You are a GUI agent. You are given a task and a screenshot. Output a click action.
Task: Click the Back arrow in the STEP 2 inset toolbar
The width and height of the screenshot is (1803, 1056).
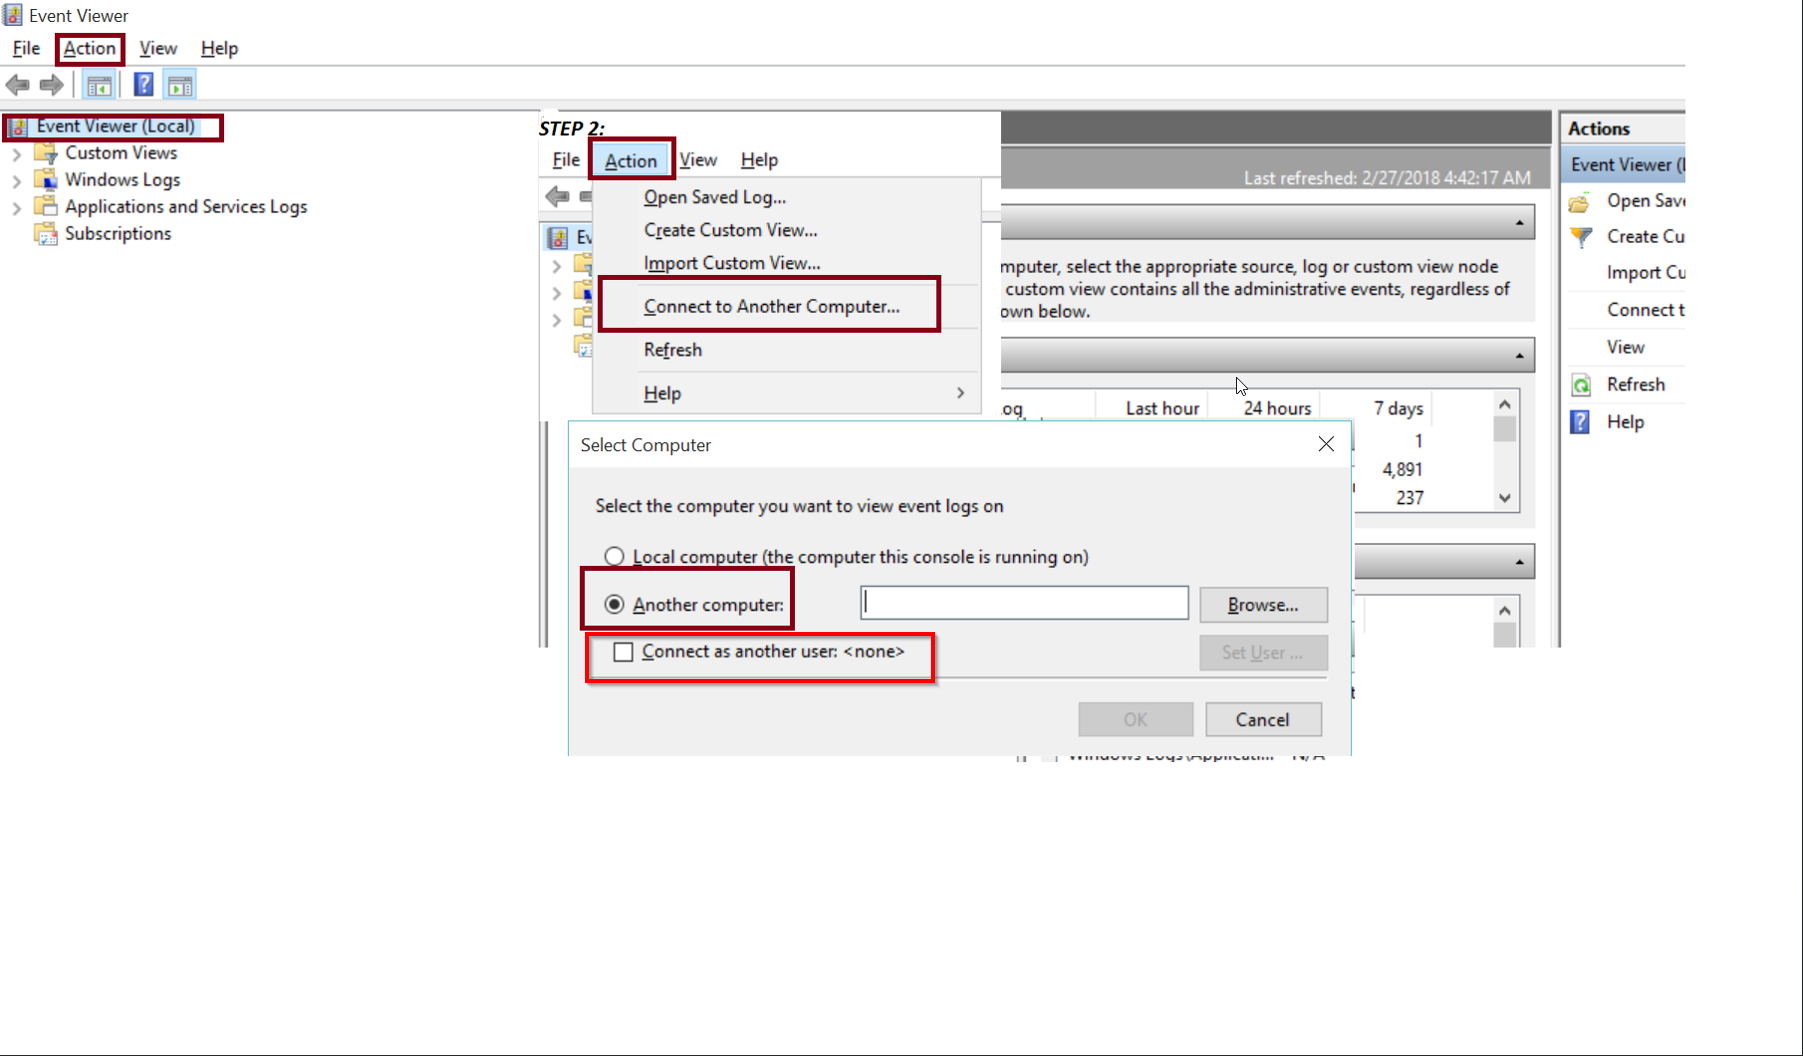click(558, 196)
